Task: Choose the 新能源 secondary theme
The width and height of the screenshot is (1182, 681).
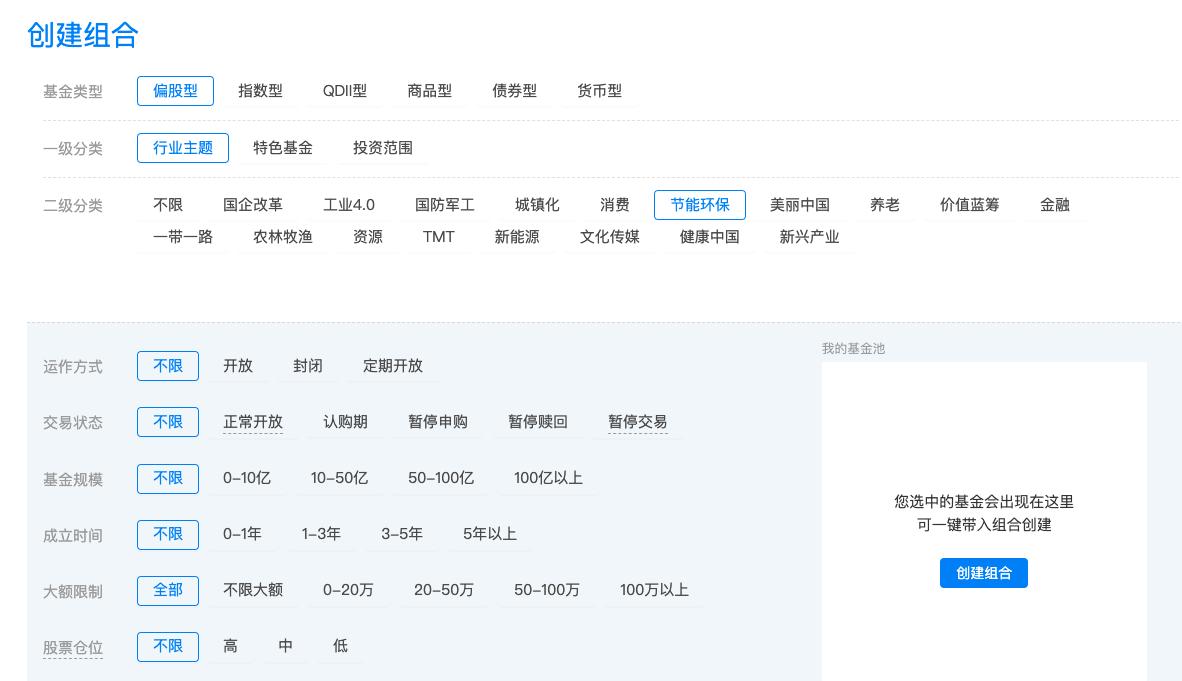Action: (519, 237)
